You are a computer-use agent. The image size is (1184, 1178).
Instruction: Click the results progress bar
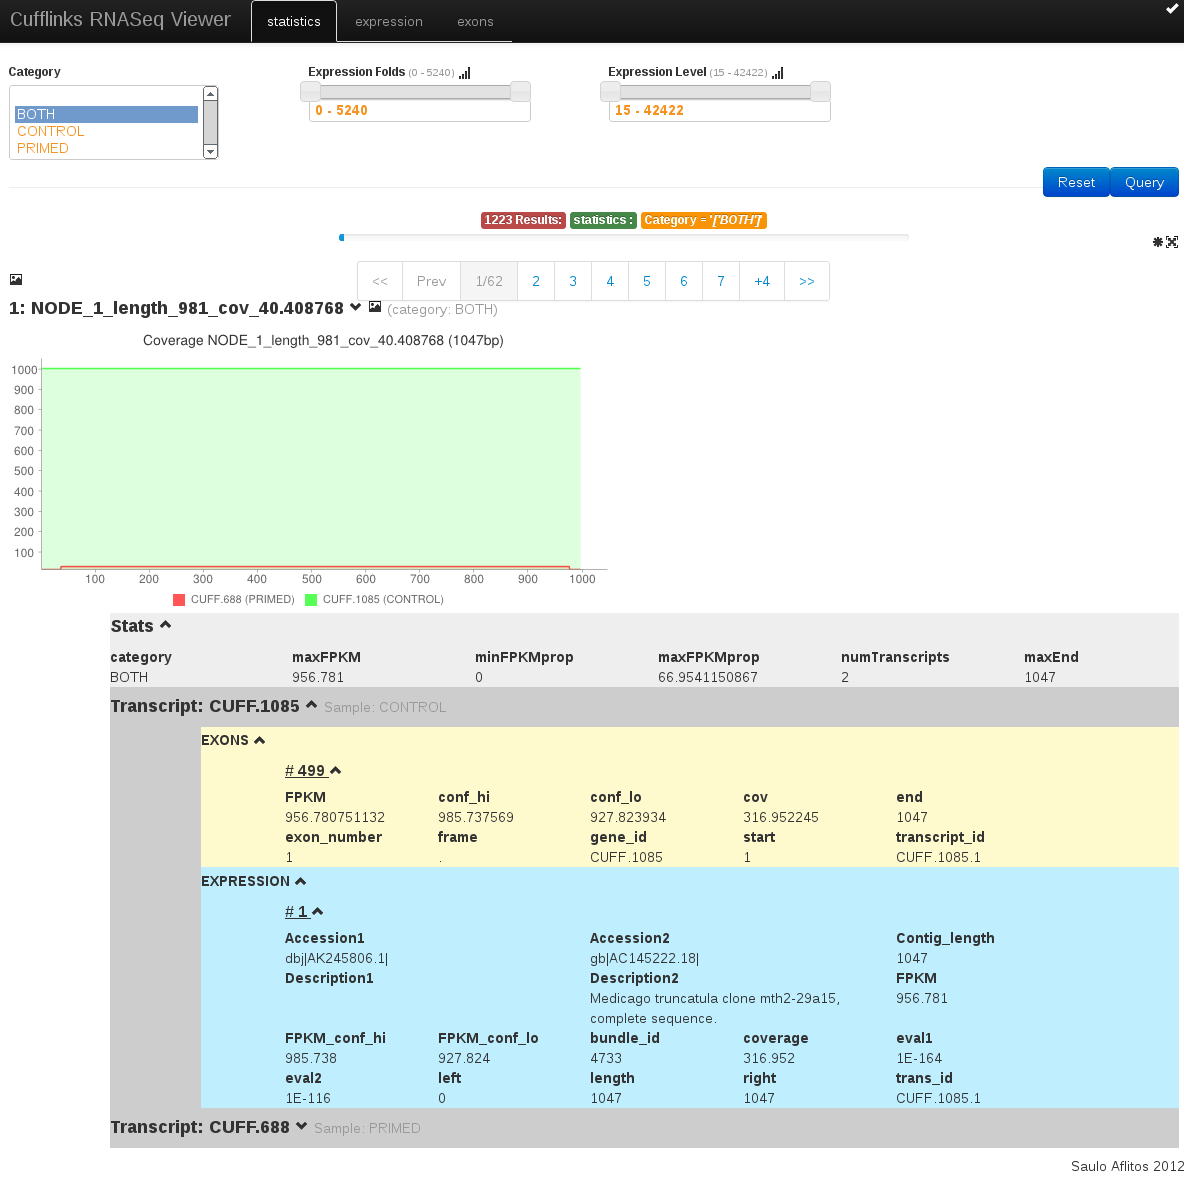coord(624,238)
